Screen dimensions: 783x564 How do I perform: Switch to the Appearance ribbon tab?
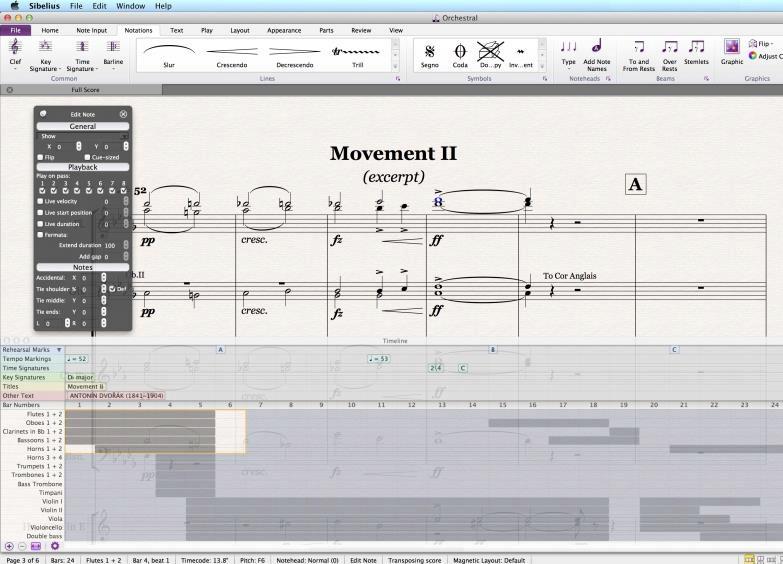284,30
